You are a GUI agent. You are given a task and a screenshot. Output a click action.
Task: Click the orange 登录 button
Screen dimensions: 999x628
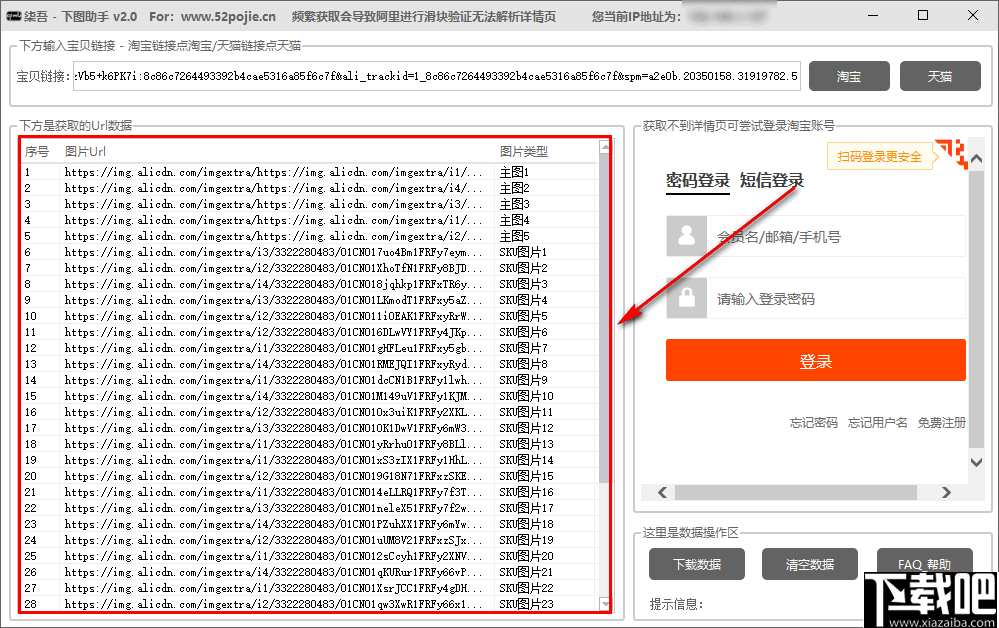[x=816, y=360]
